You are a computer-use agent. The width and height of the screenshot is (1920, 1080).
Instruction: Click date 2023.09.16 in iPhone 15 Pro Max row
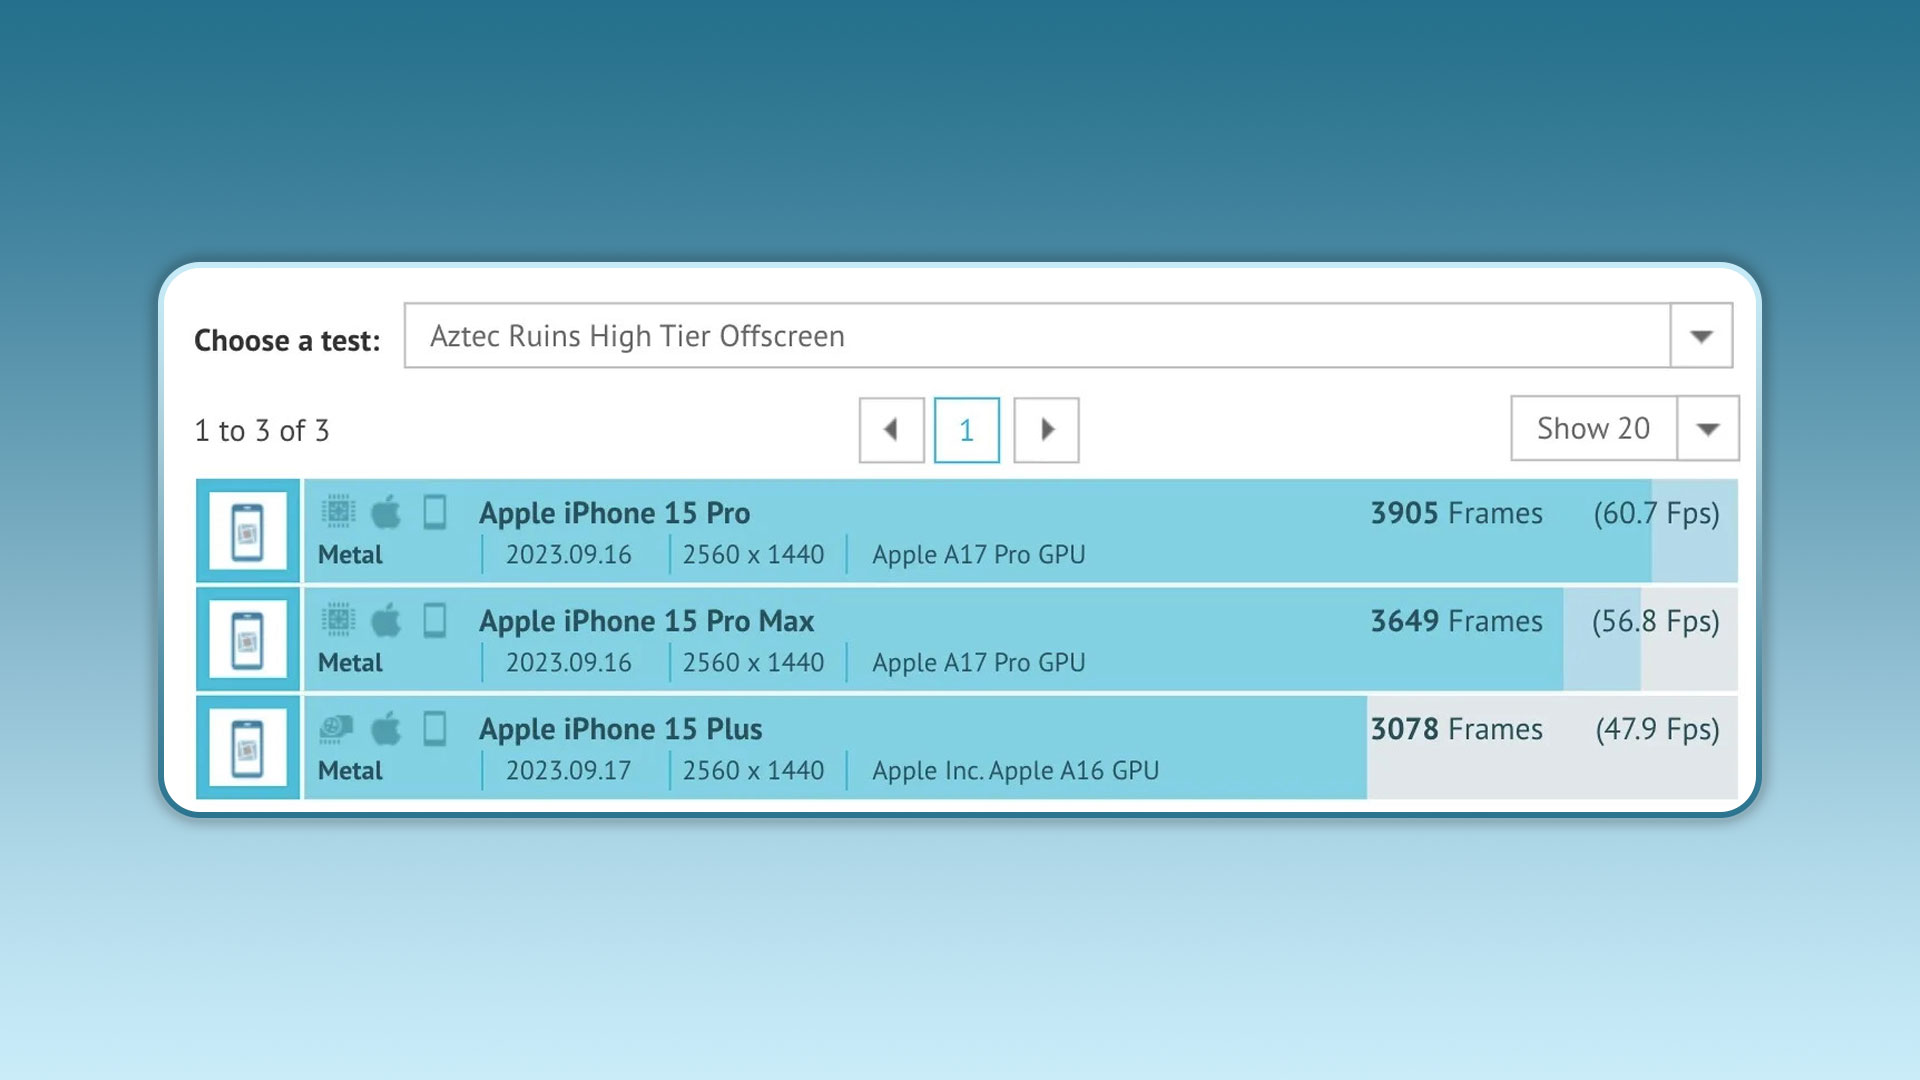coord(568,663)
